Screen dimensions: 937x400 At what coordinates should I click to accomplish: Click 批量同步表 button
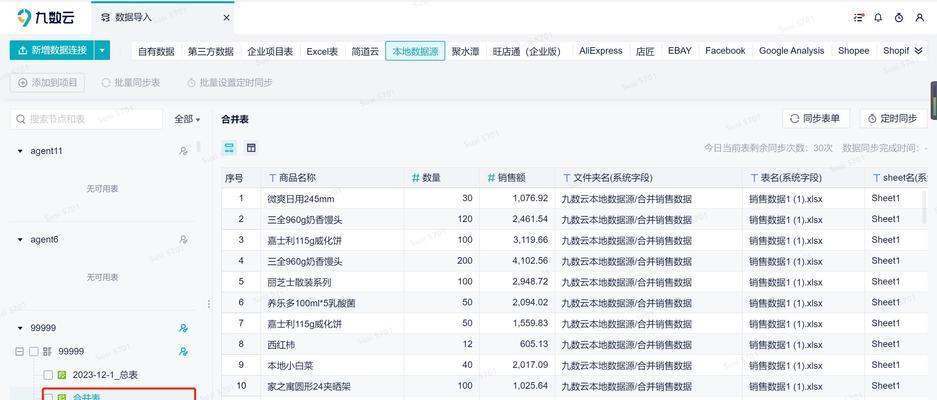pyautogui.click(x=131, y=83)
